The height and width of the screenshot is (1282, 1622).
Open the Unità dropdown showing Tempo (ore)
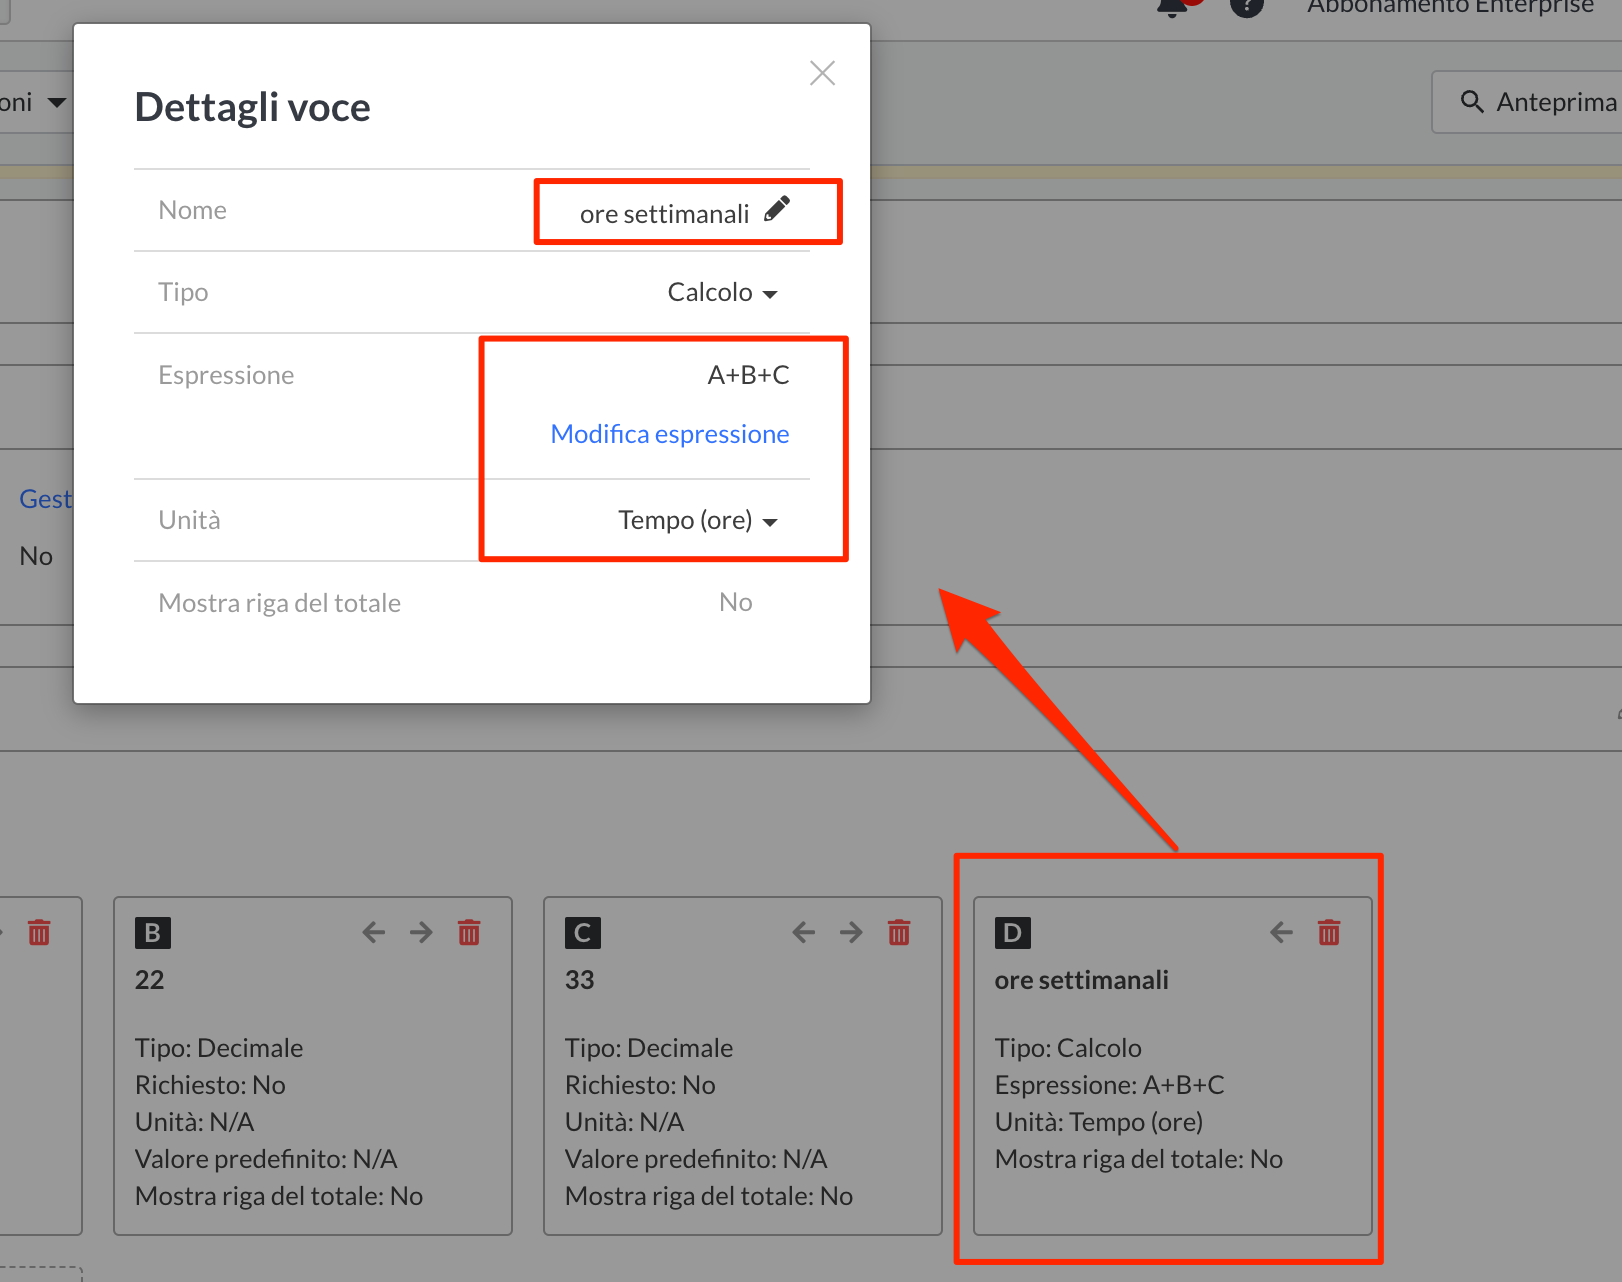click(x=697, y=521)
